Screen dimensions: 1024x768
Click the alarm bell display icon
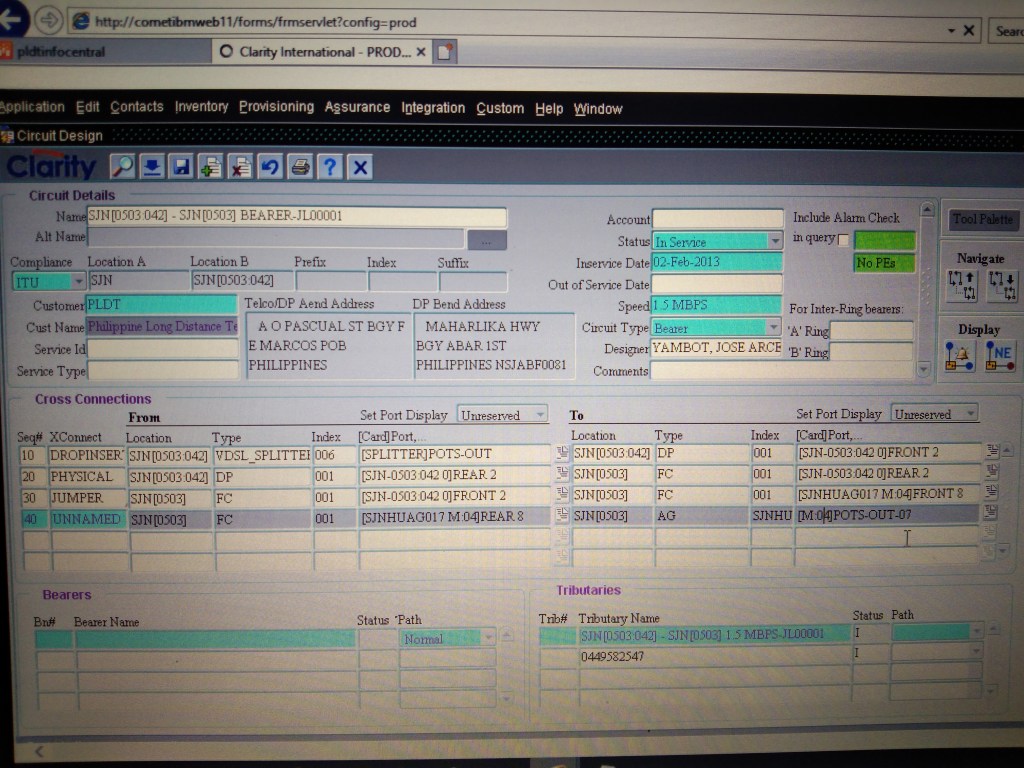[960, 355]
